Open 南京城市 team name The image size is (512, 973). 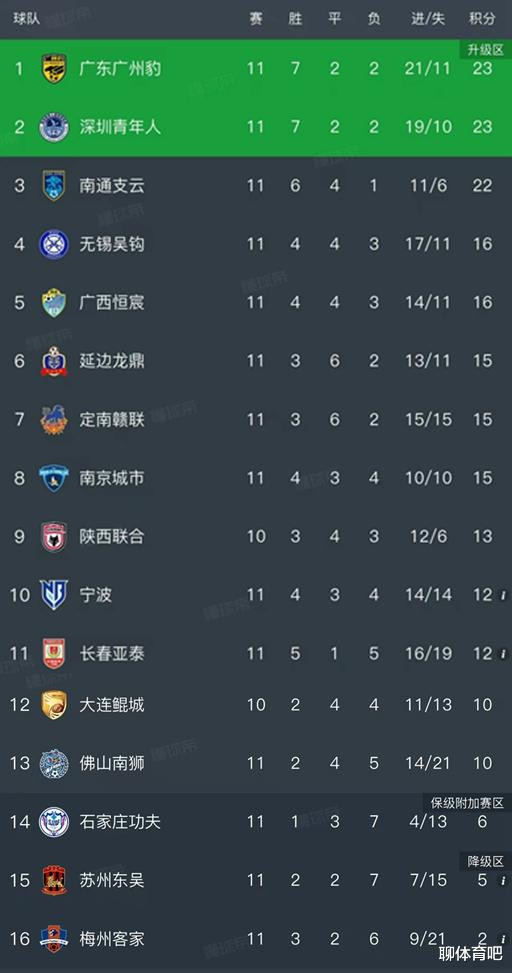point(112,478)
